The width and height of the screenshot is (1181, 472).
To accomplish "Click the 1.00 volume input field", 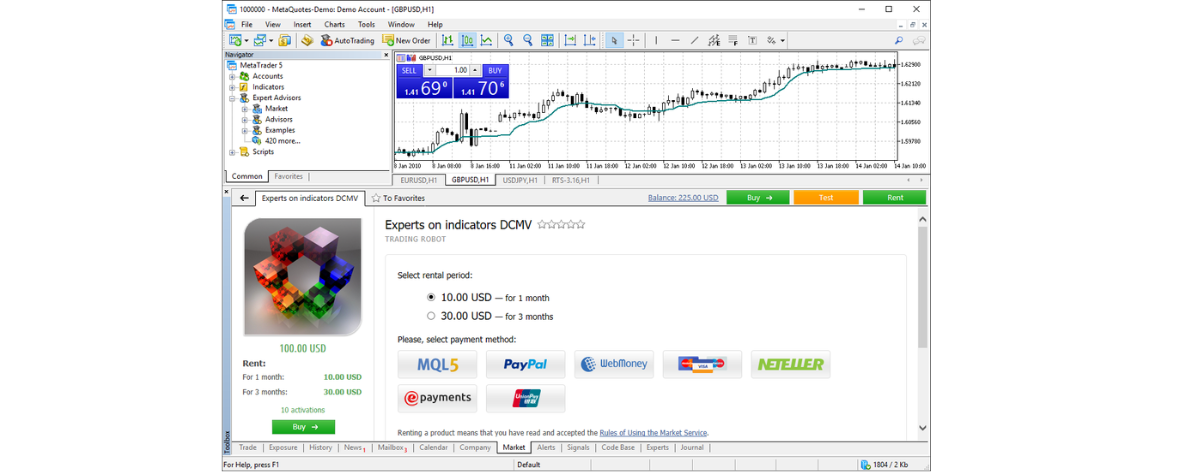I will click(452, 70).
